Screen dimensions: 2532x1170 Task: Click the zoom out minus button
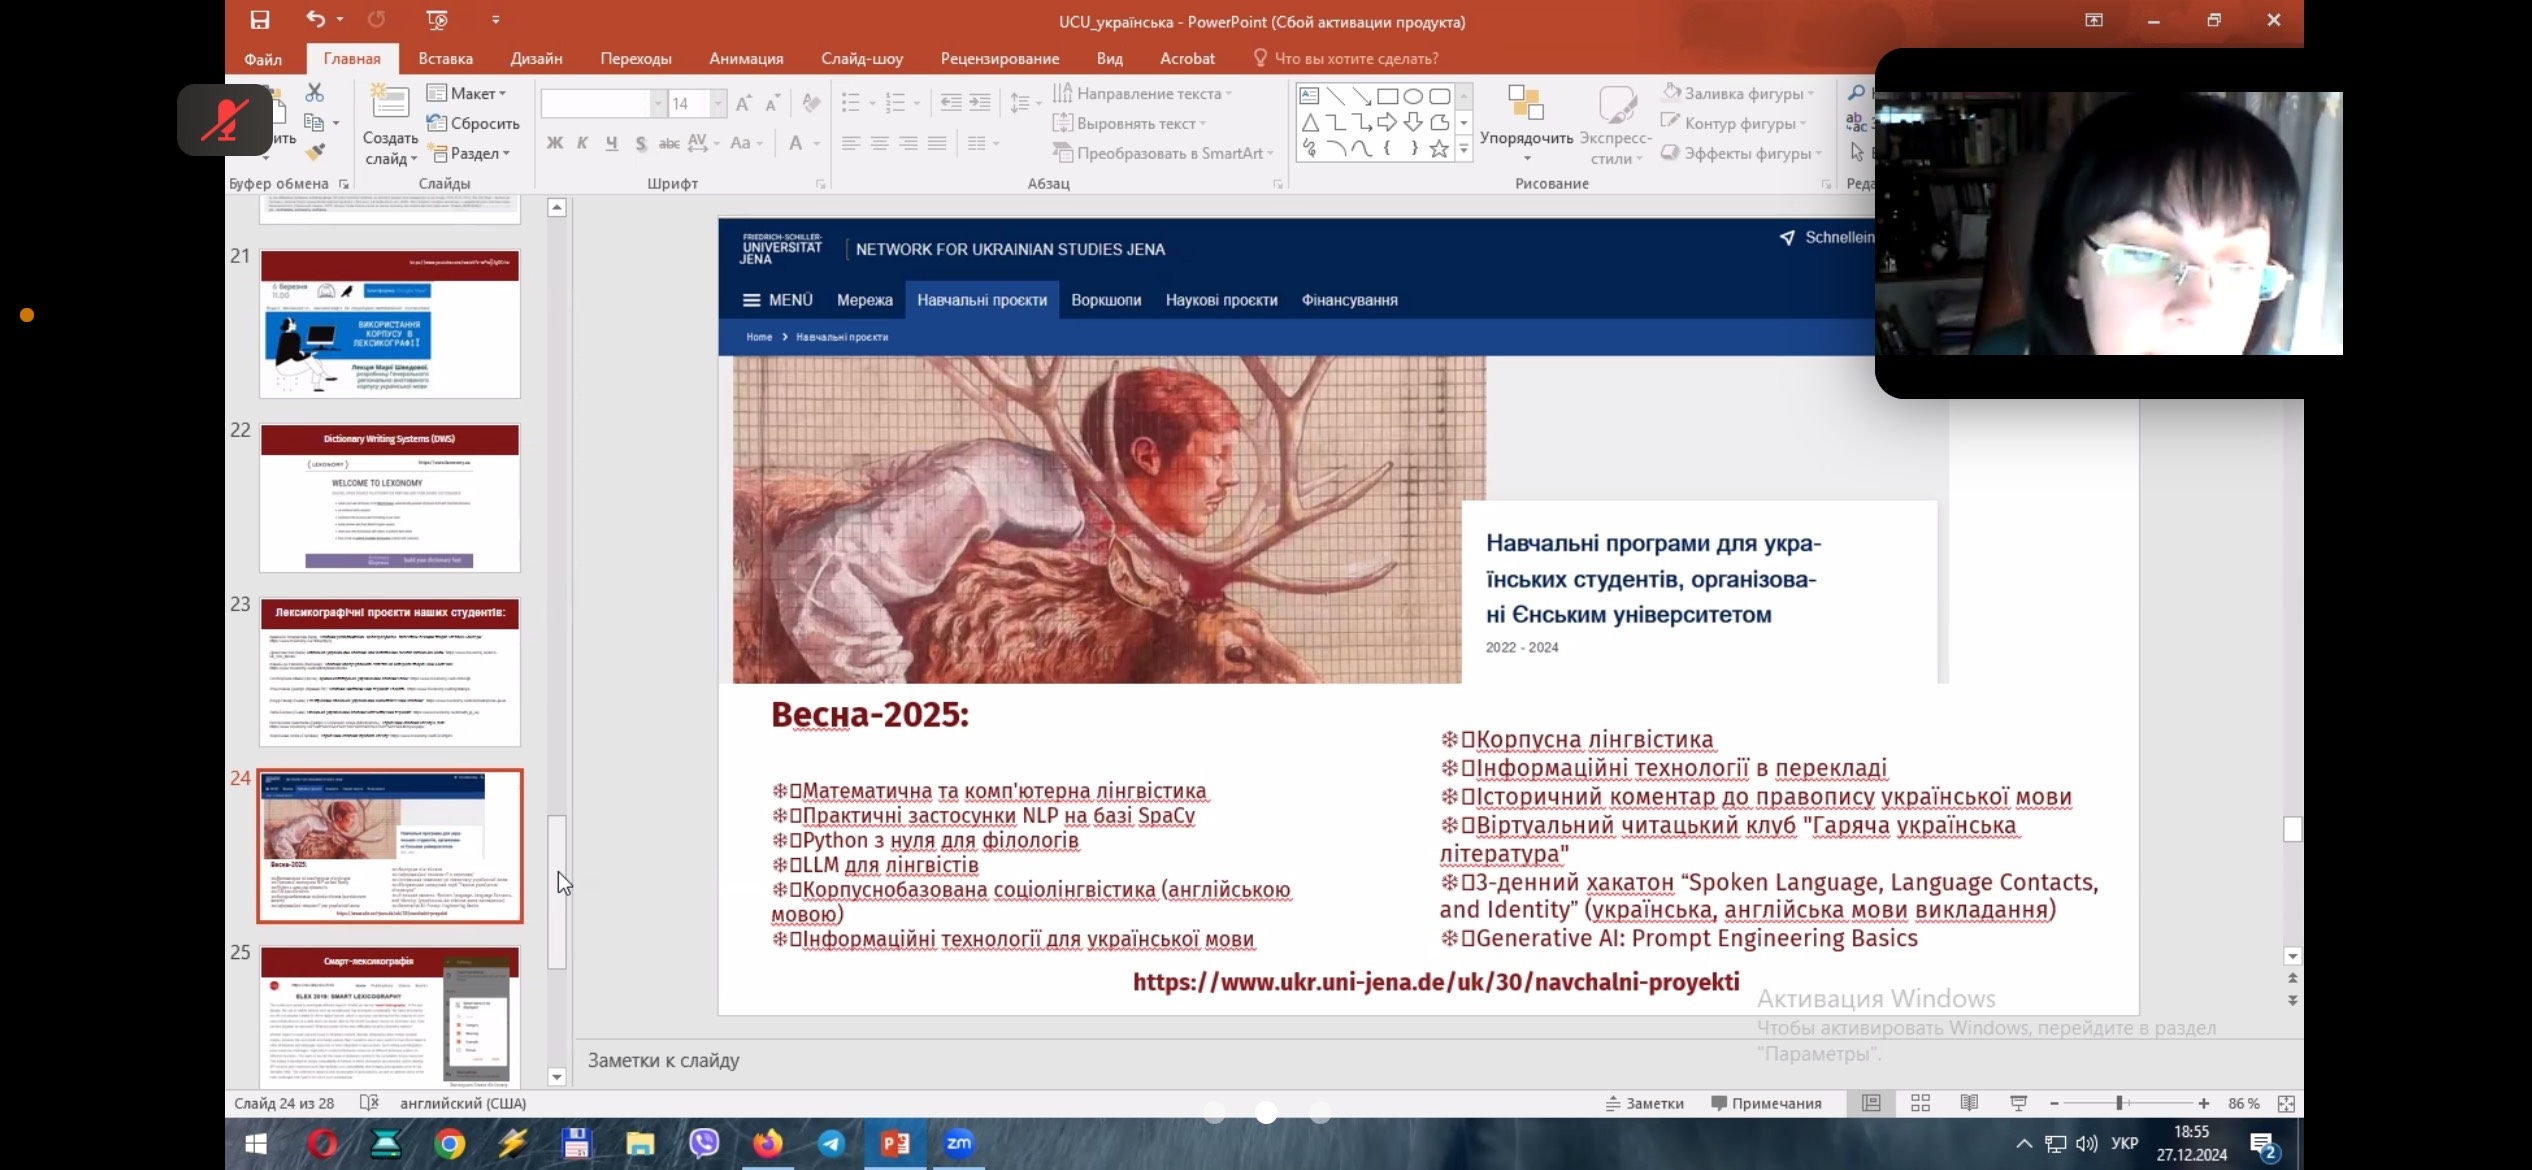point(2054,1103)
